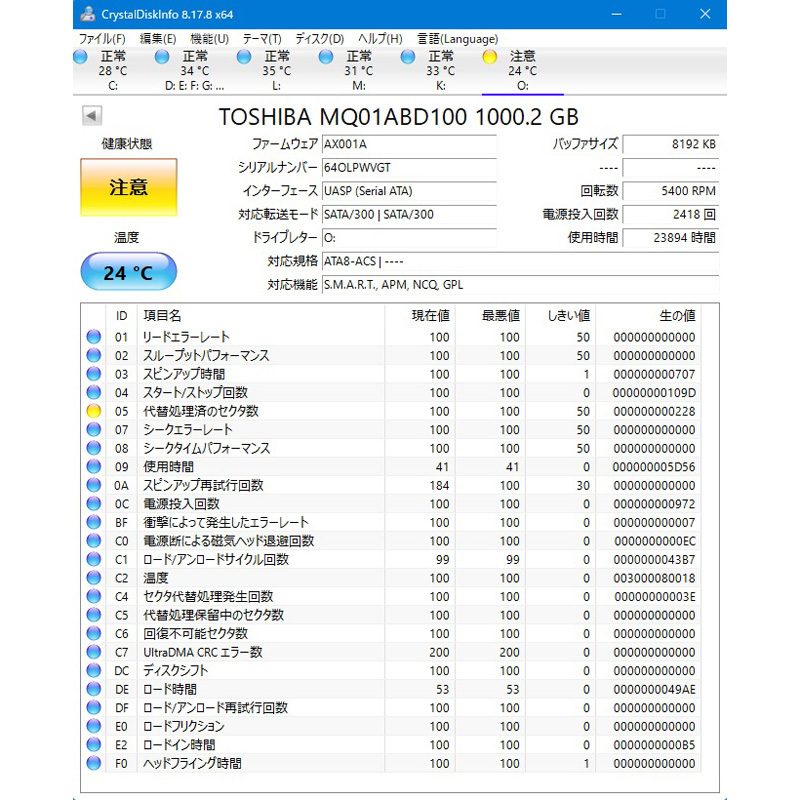Click the drive letter field O:
Image resolution: width=800 pixels, height=800 pixels.
pyautogui.click(x=409, y=238)
